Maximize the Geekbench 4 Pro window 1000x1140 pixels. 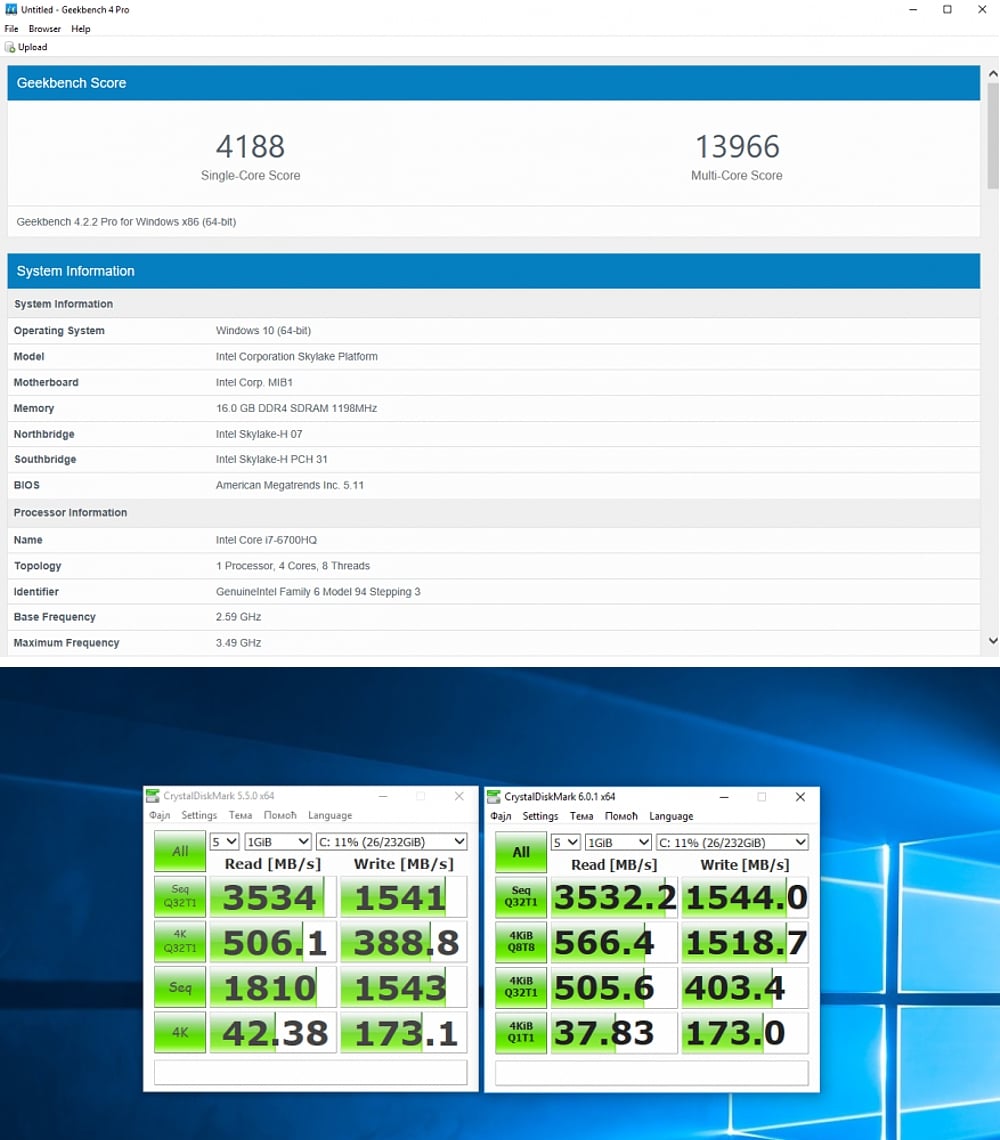pyautogui.click(x=947, y=9)
